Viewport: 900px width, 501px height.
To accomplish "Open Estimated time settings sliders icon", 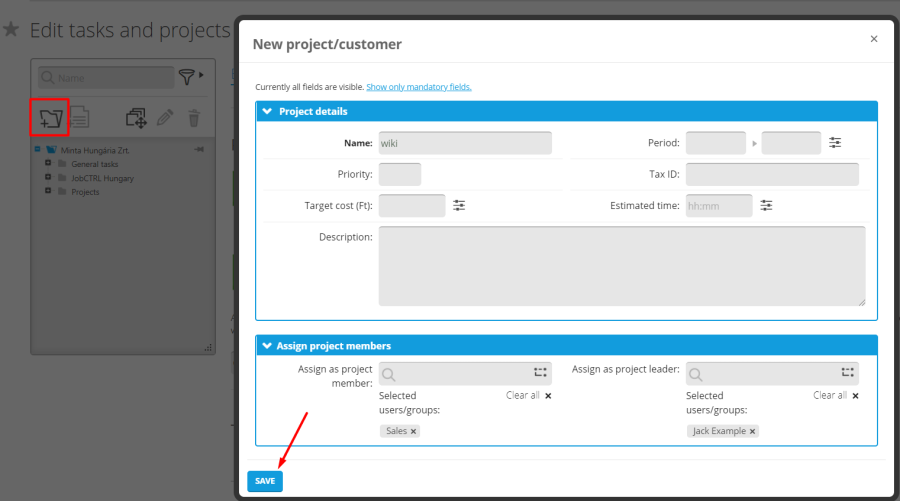I will tap(766, 205).
